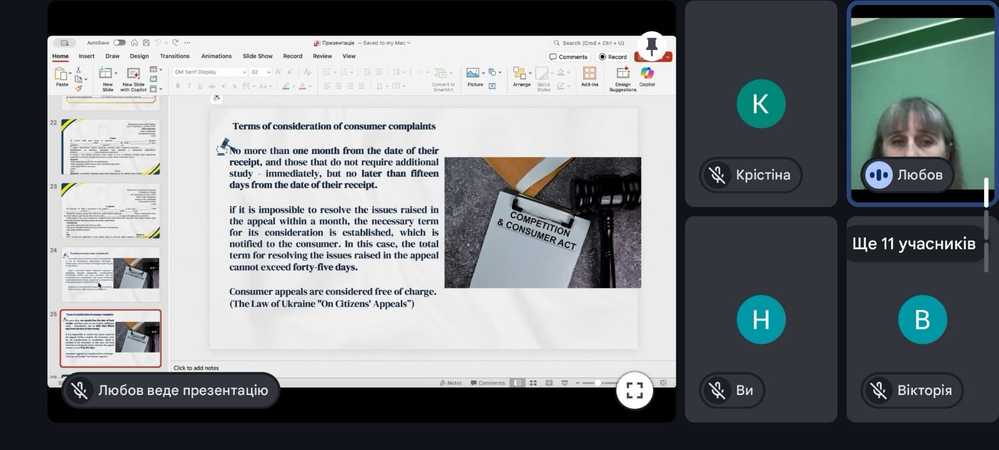This screenshot has height=450, width=999.
Task: Click the Paste icon in the ribbon
Action: [62, 75]
